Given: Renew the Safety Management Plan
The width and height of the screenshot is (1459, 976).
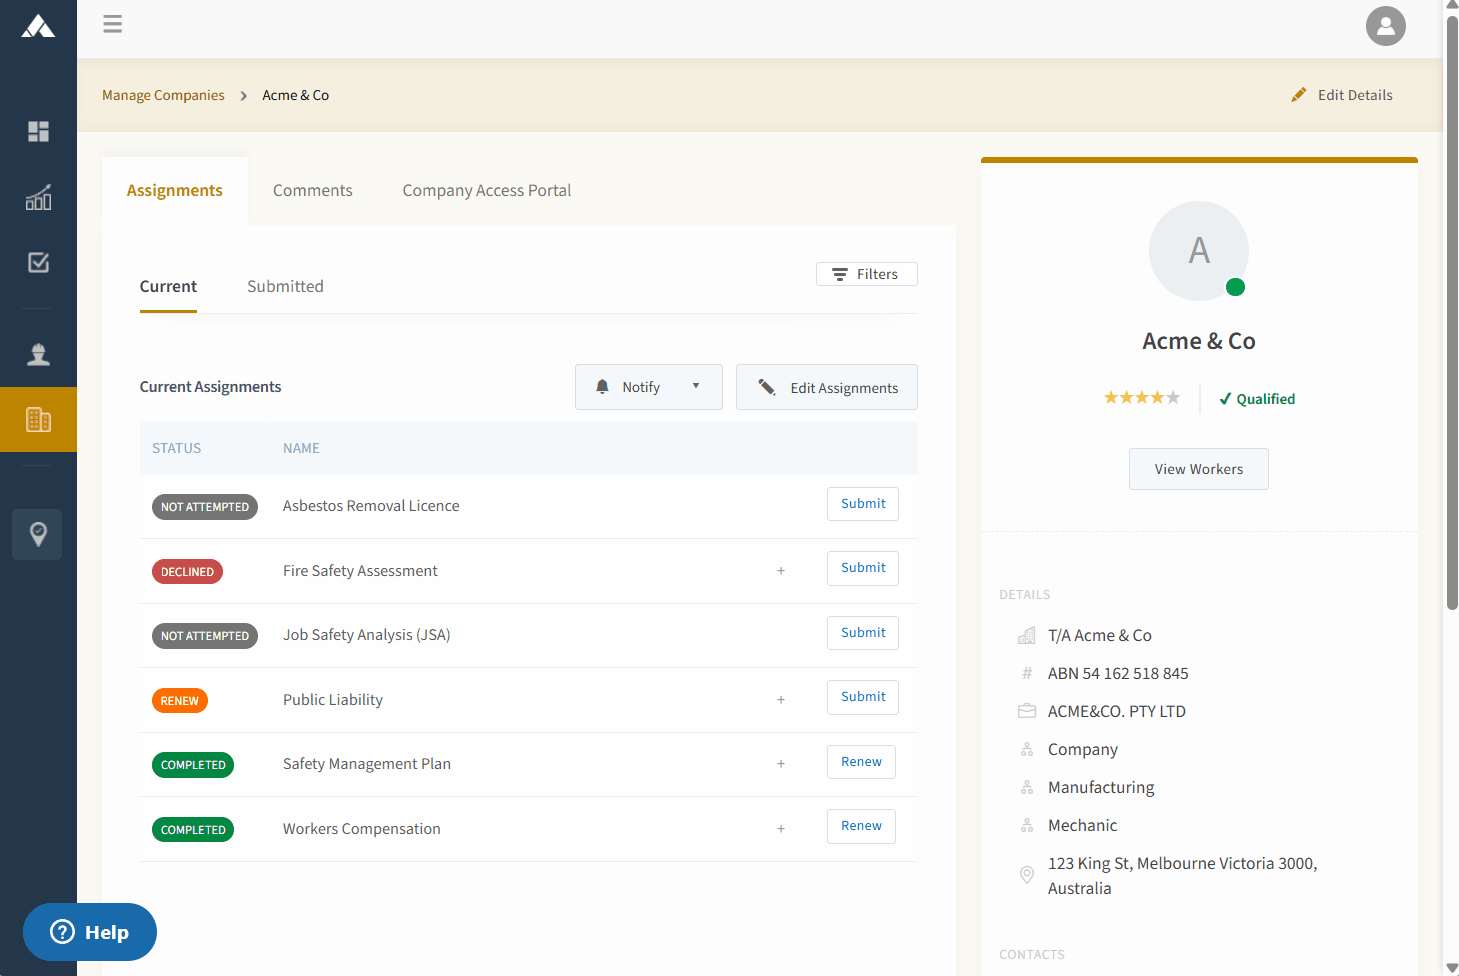Looking at the screenshot, I should (x=861, y=762).
